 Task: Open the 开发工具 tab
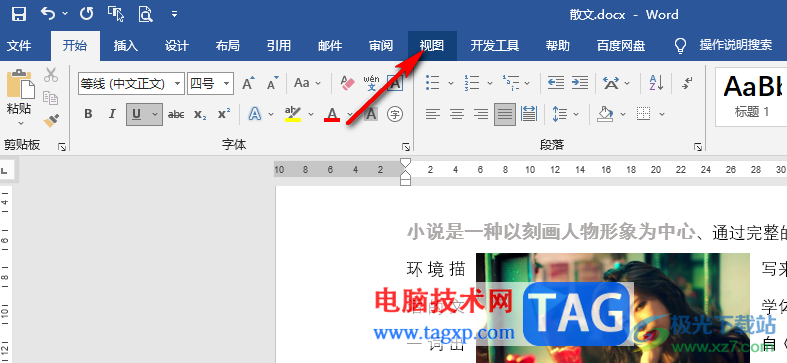(x=495, y=46)
